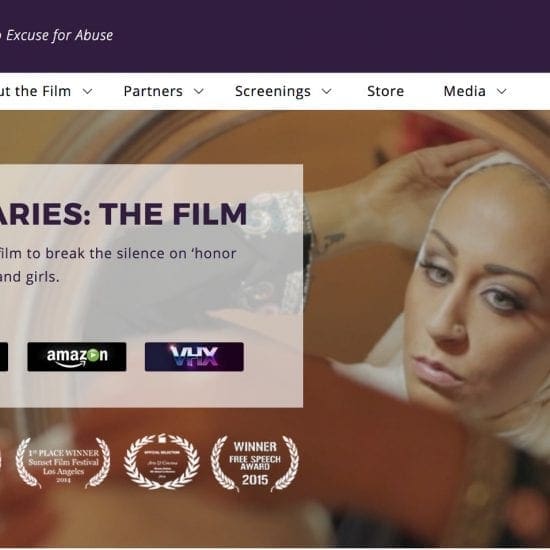Screen dimensions: 550x550
Task: Click the partial laurel at far left edge
Action: pyautogui.click(x=1, y=460)
